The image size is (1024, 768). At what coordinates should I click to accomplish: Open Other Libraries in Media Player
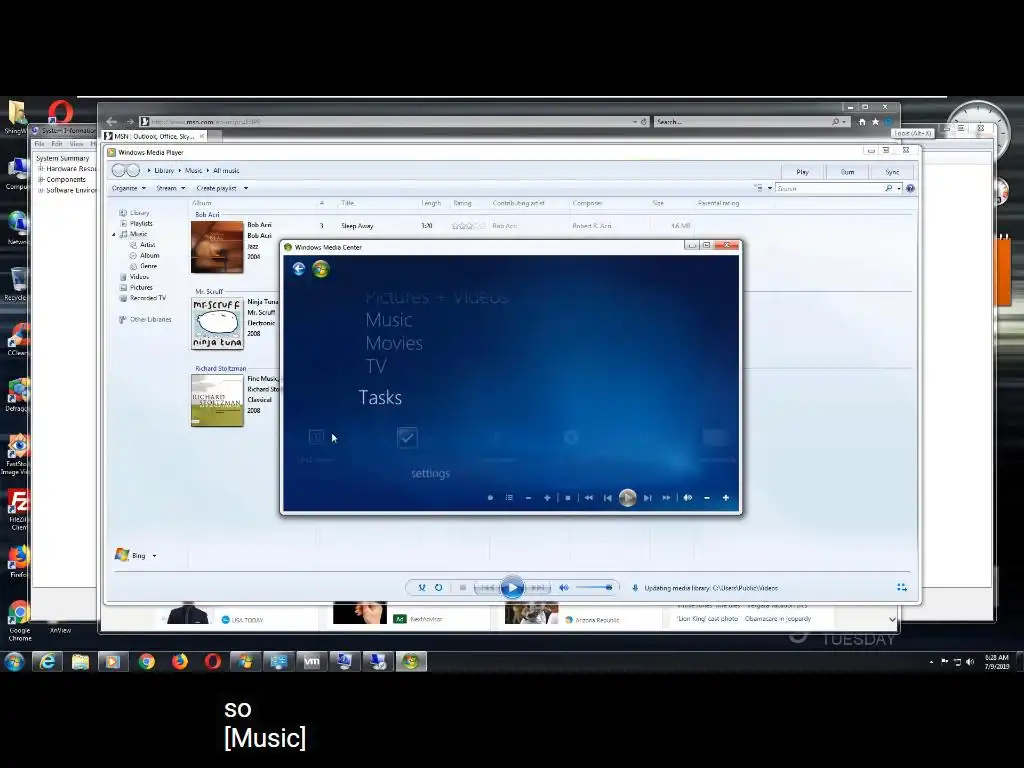coord(150,319)
